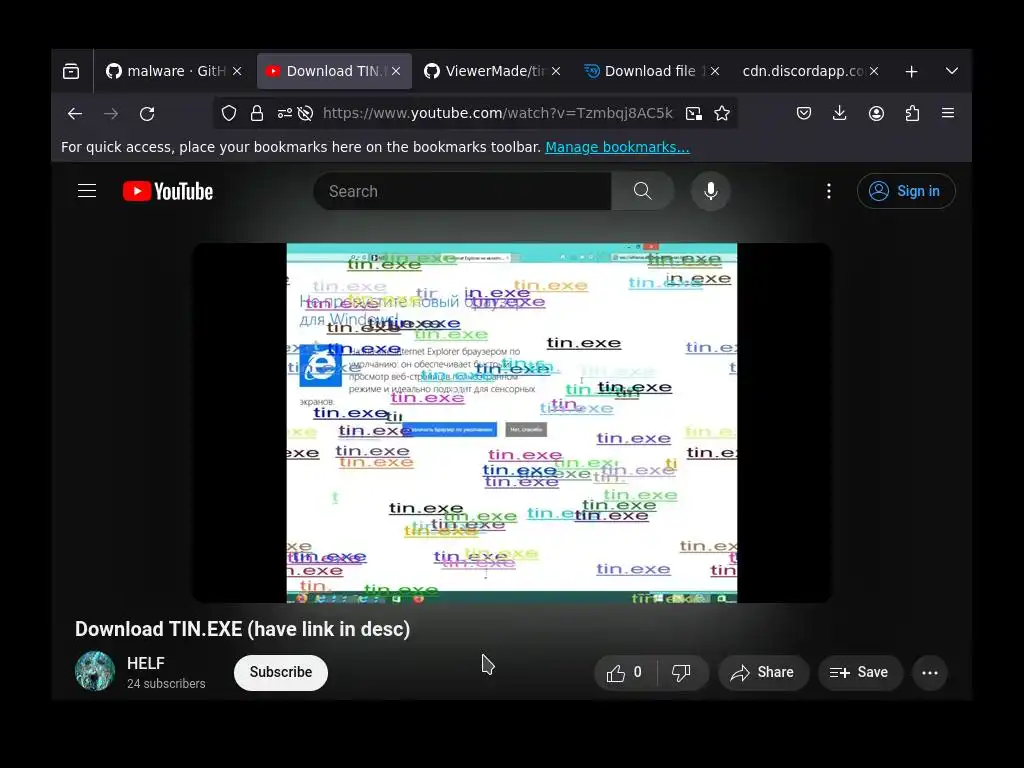Open Firefox account icon
The height and width of the screenshot is (768, 1024).
coord(876,114)
